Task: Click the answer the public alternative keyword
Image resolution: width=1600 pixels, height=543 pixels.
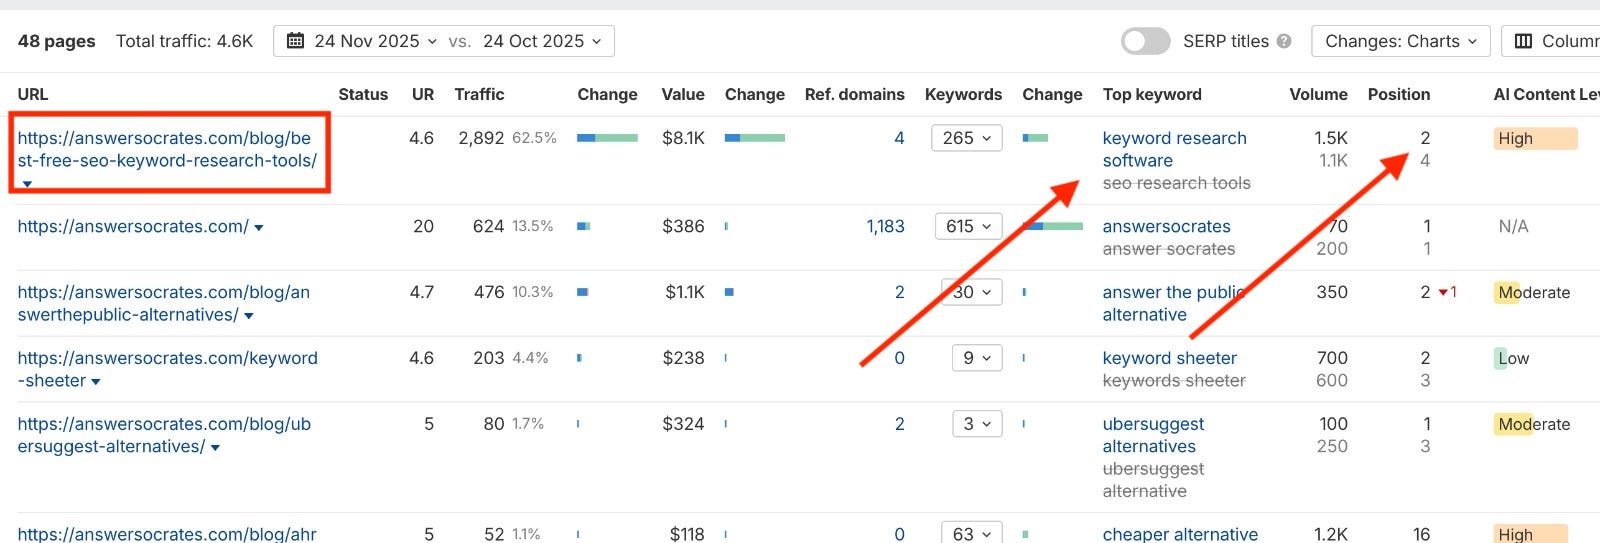Action: pyautogui.click(x=1173, y=303)
